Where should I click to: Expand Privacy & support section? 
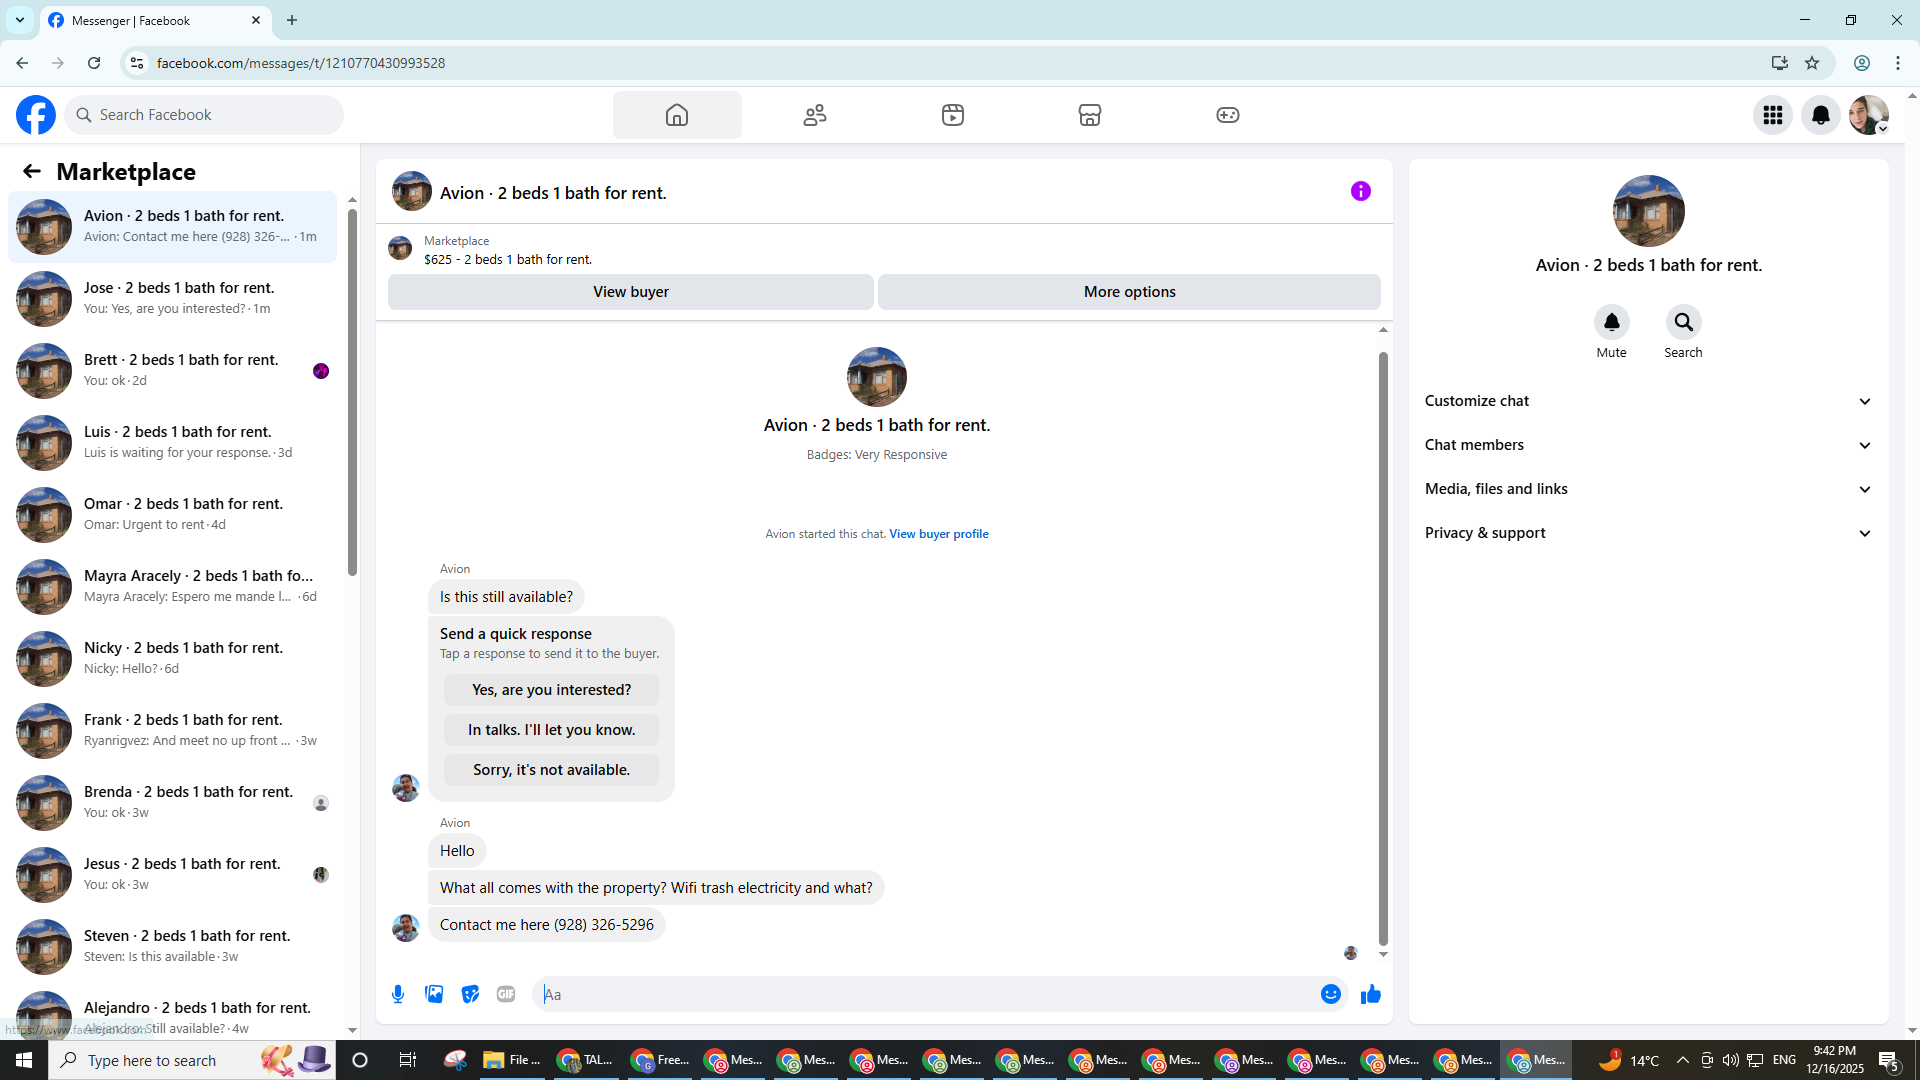pyautogui.click(x=1648, y=533)
